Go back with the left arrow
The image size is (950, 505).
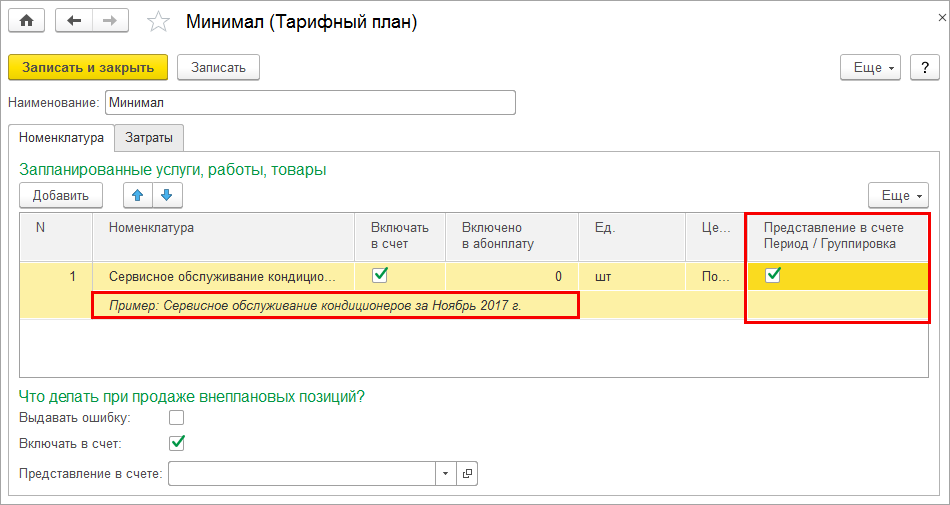[x=74, y=20]
